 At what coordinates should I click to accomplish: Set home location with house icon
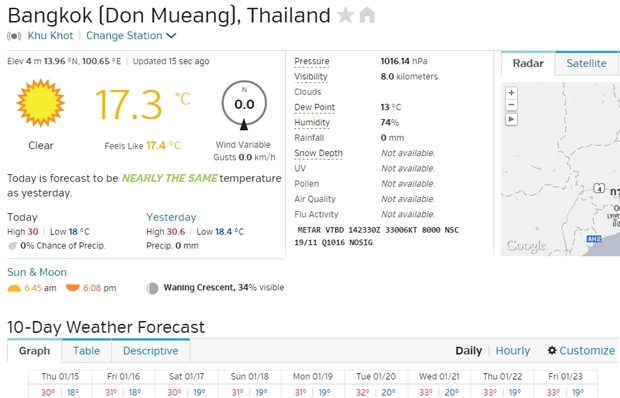pos(367,15)
